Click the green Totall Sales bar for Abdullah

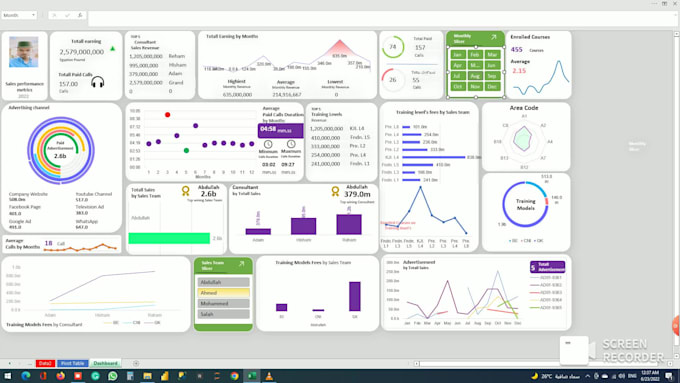[x=169, y=238]
